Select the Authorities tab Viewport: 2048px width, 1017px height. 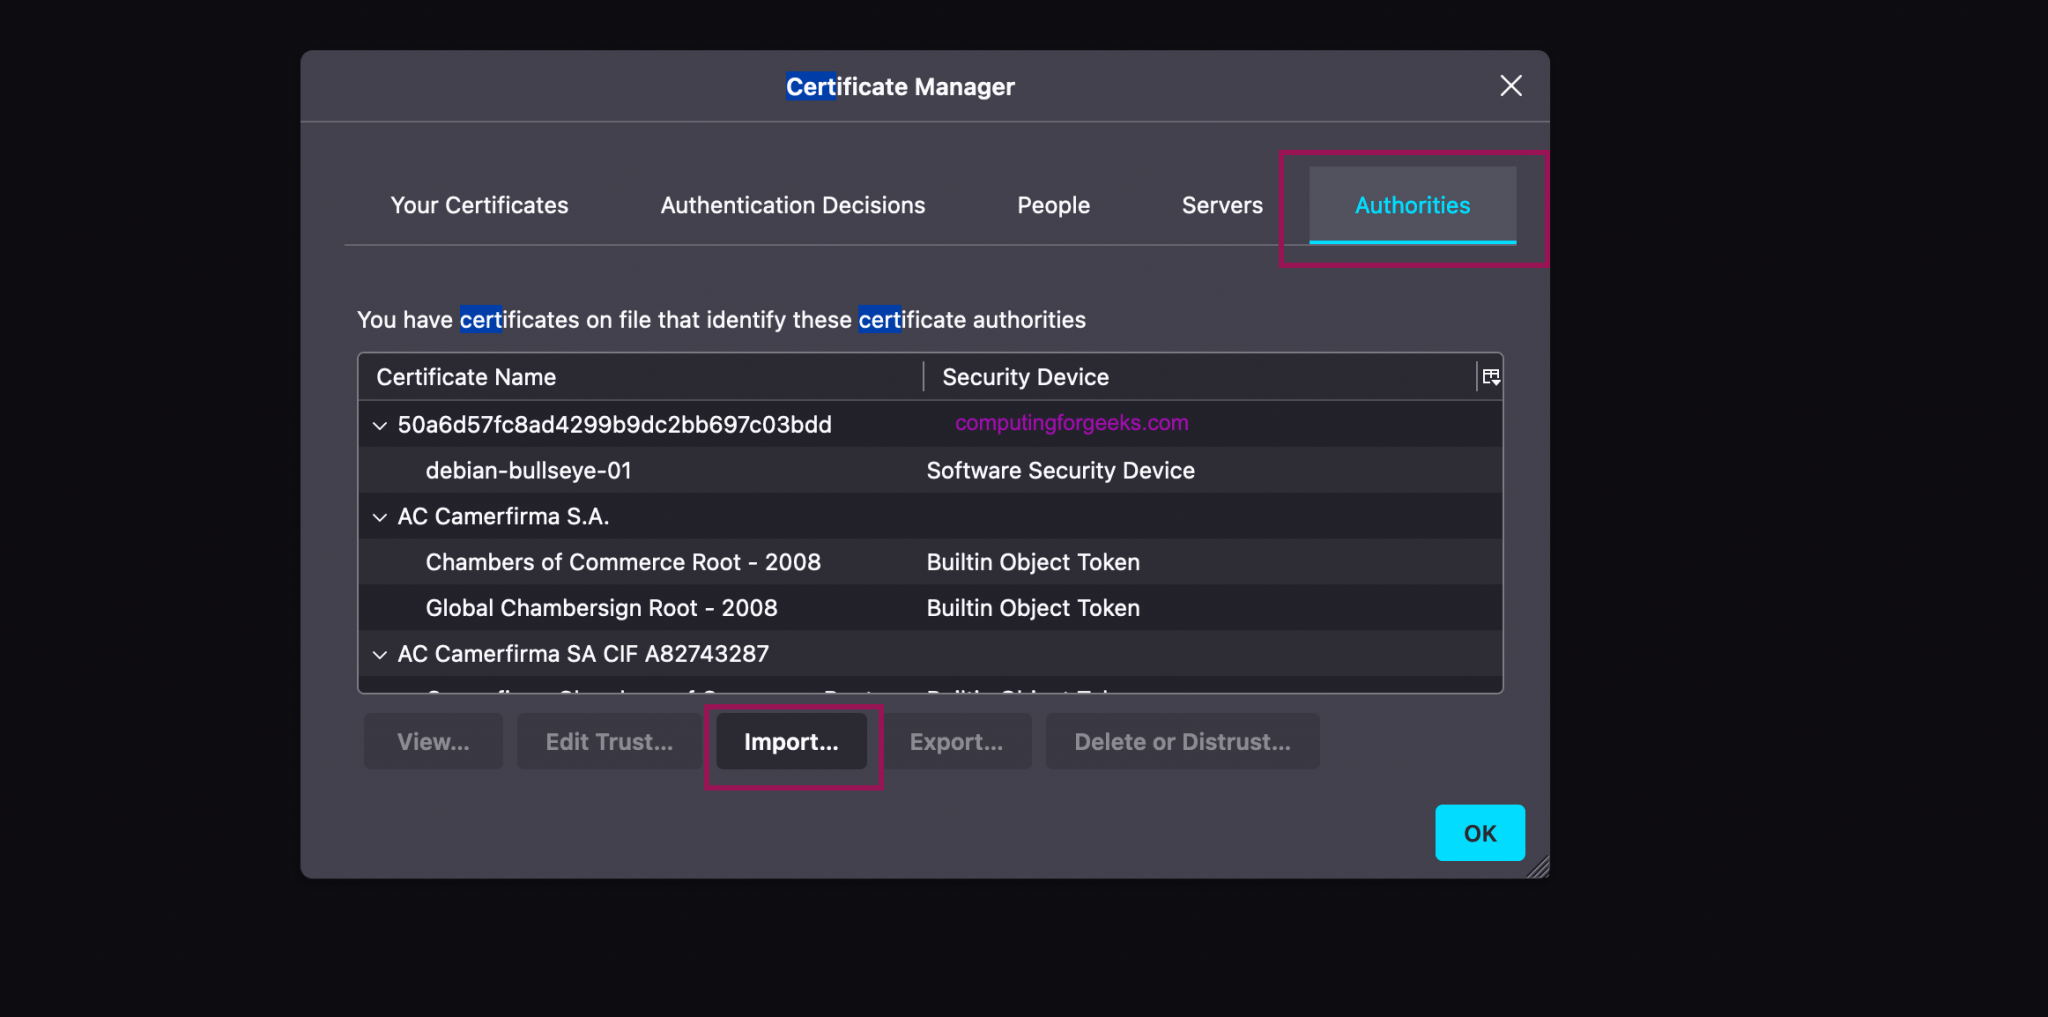(1412, 205)
